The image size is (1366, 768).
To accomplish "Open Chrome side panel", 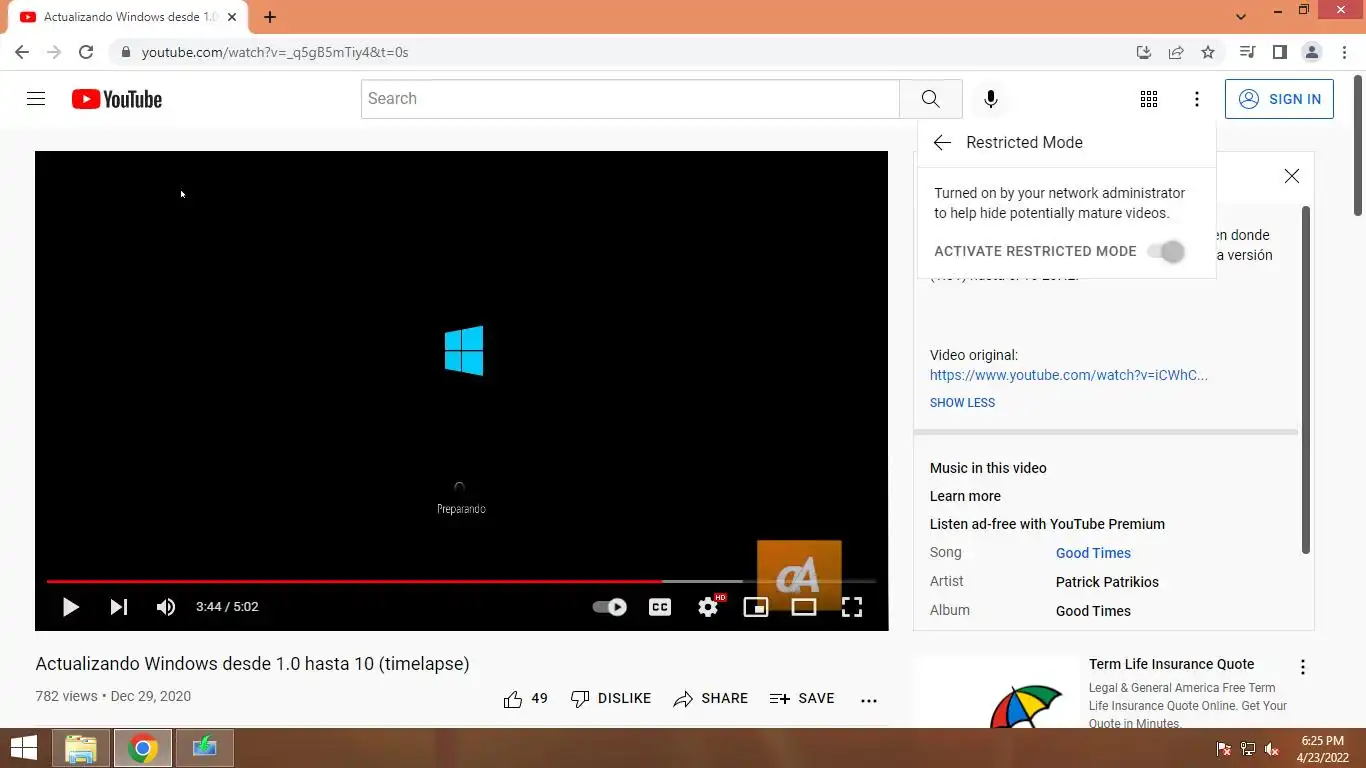I will click(1279, 52).
